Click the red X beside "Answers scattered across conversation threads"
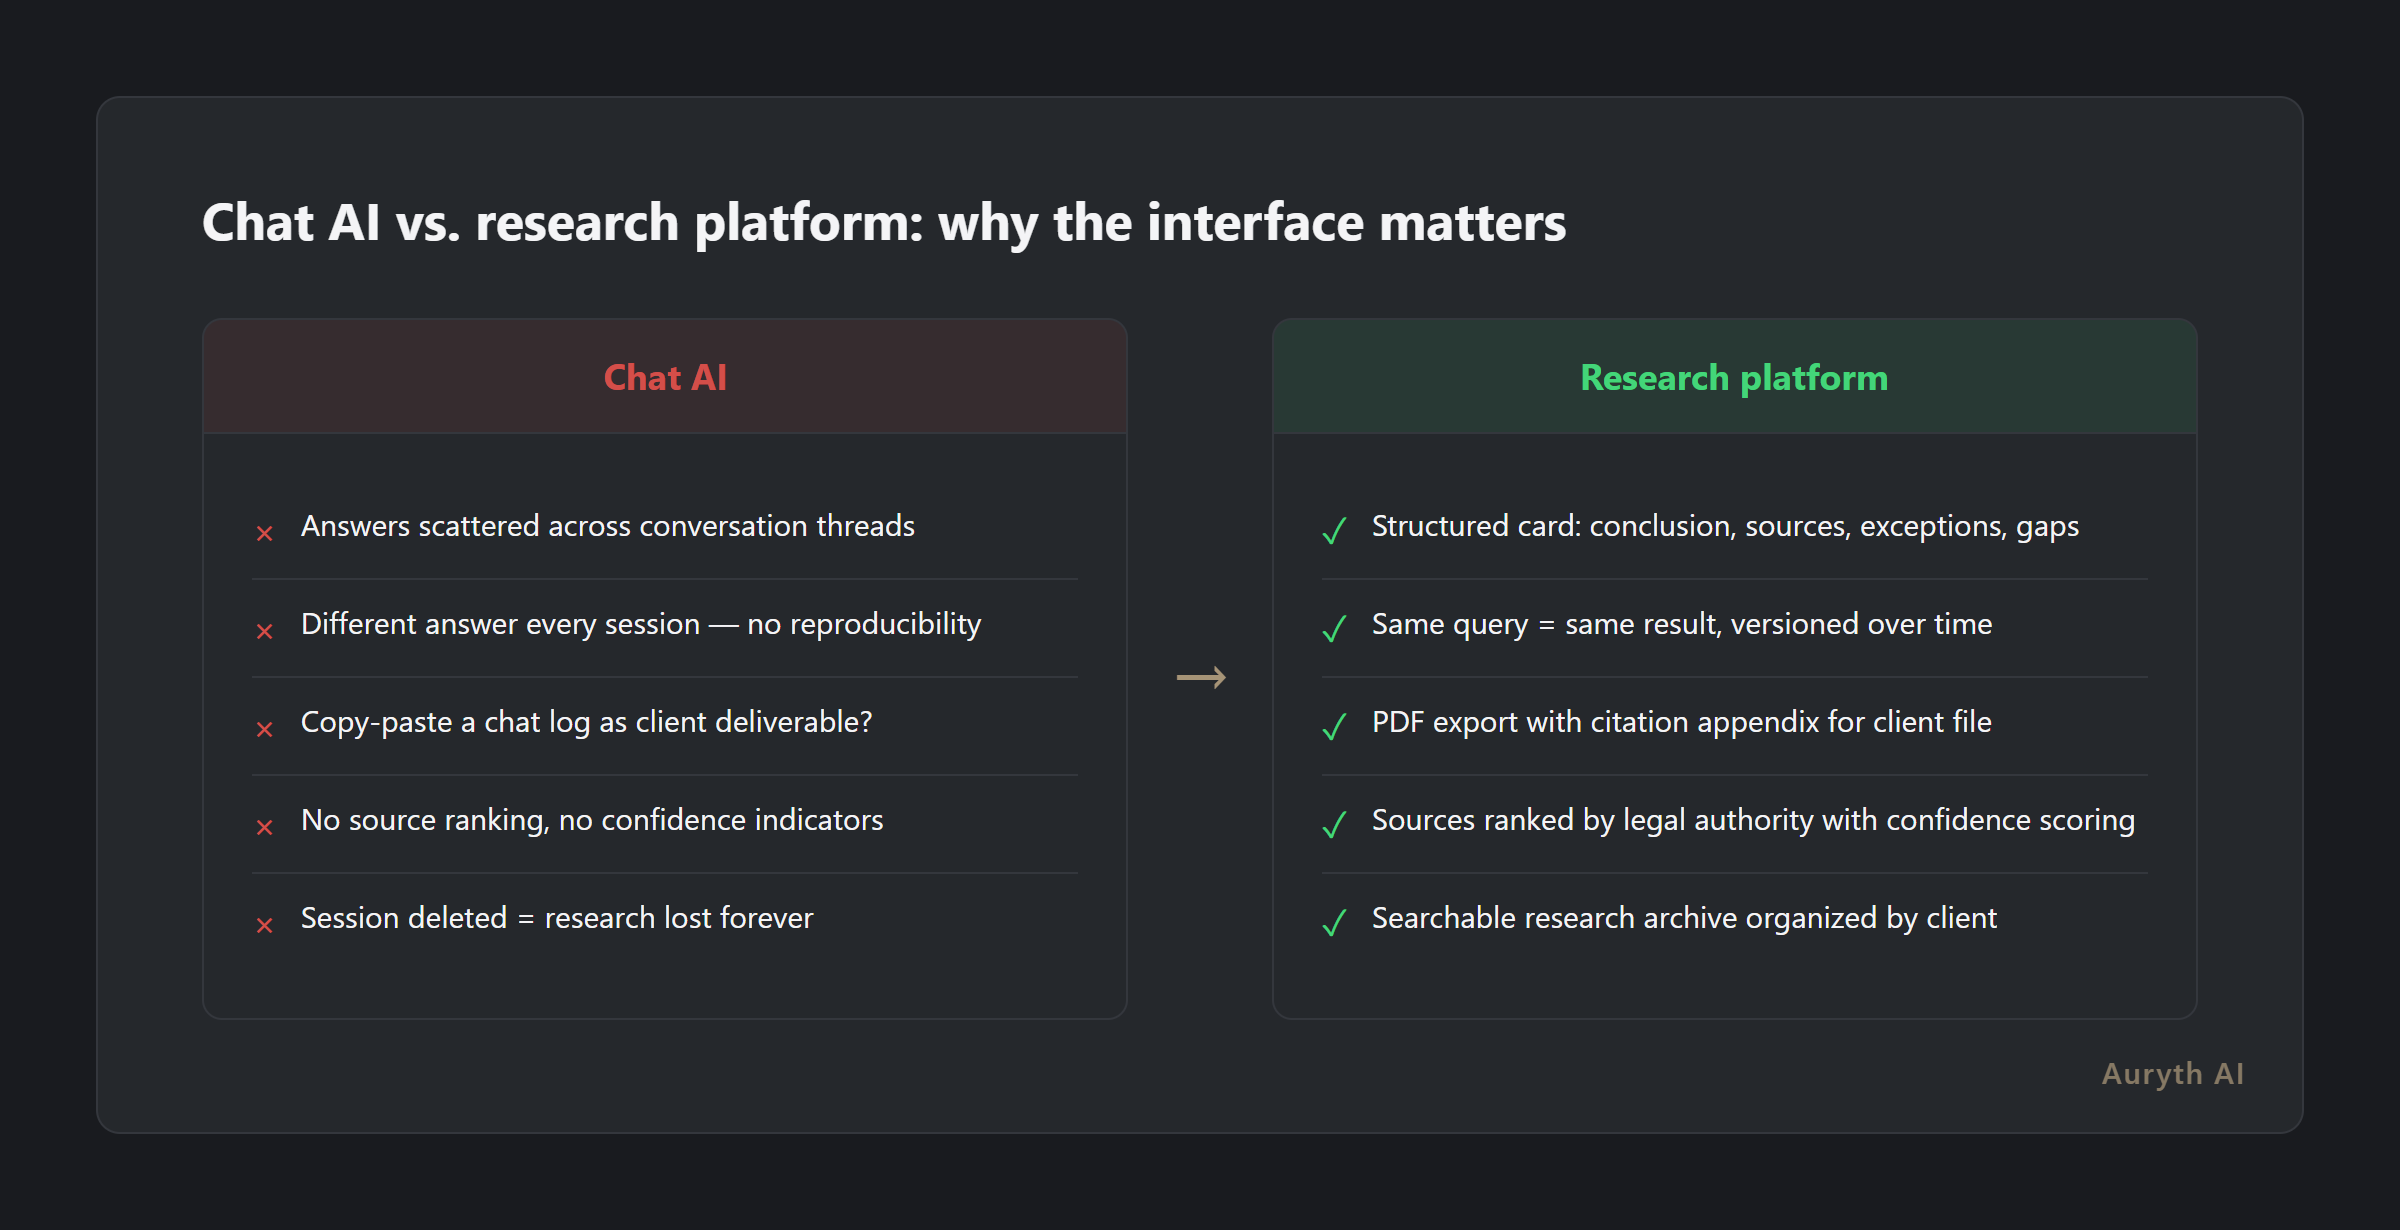Image resolution: width=2400 pixels, height=1230 pixels. click(x=264, y=532)
